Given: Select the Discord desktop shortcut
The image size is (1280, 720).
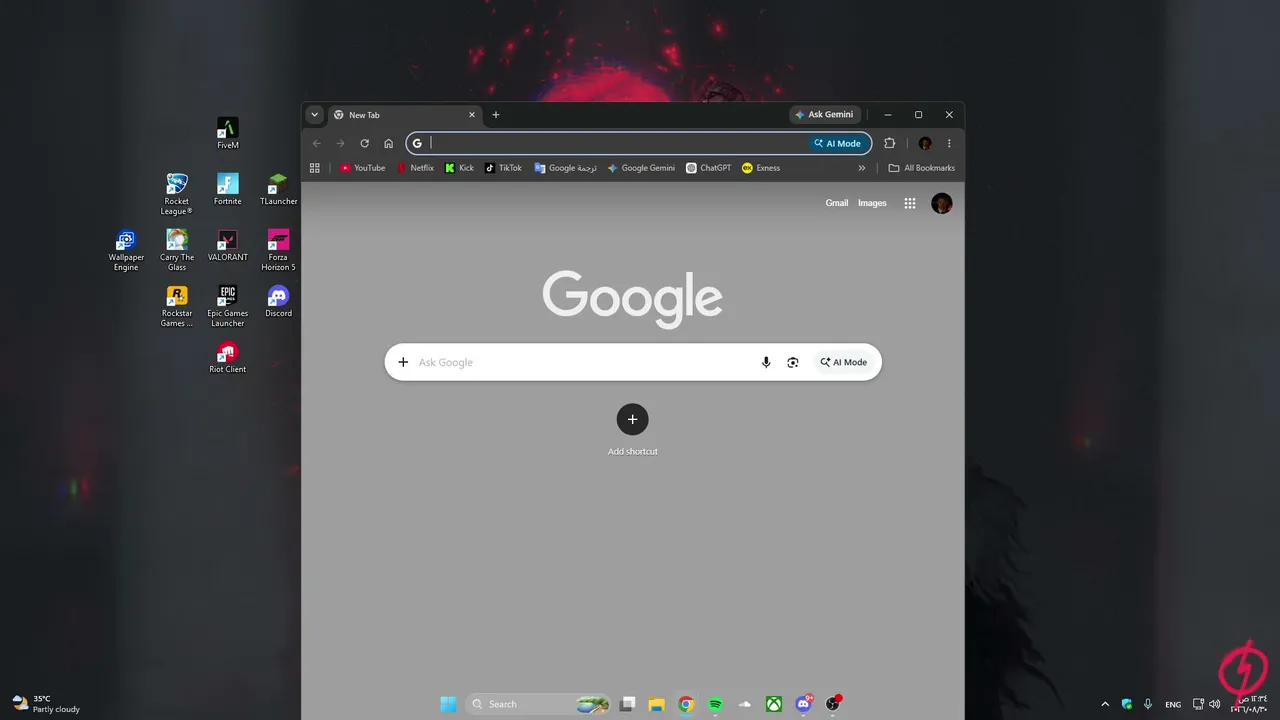Looking at the screenshot, I should pos(279,301).
